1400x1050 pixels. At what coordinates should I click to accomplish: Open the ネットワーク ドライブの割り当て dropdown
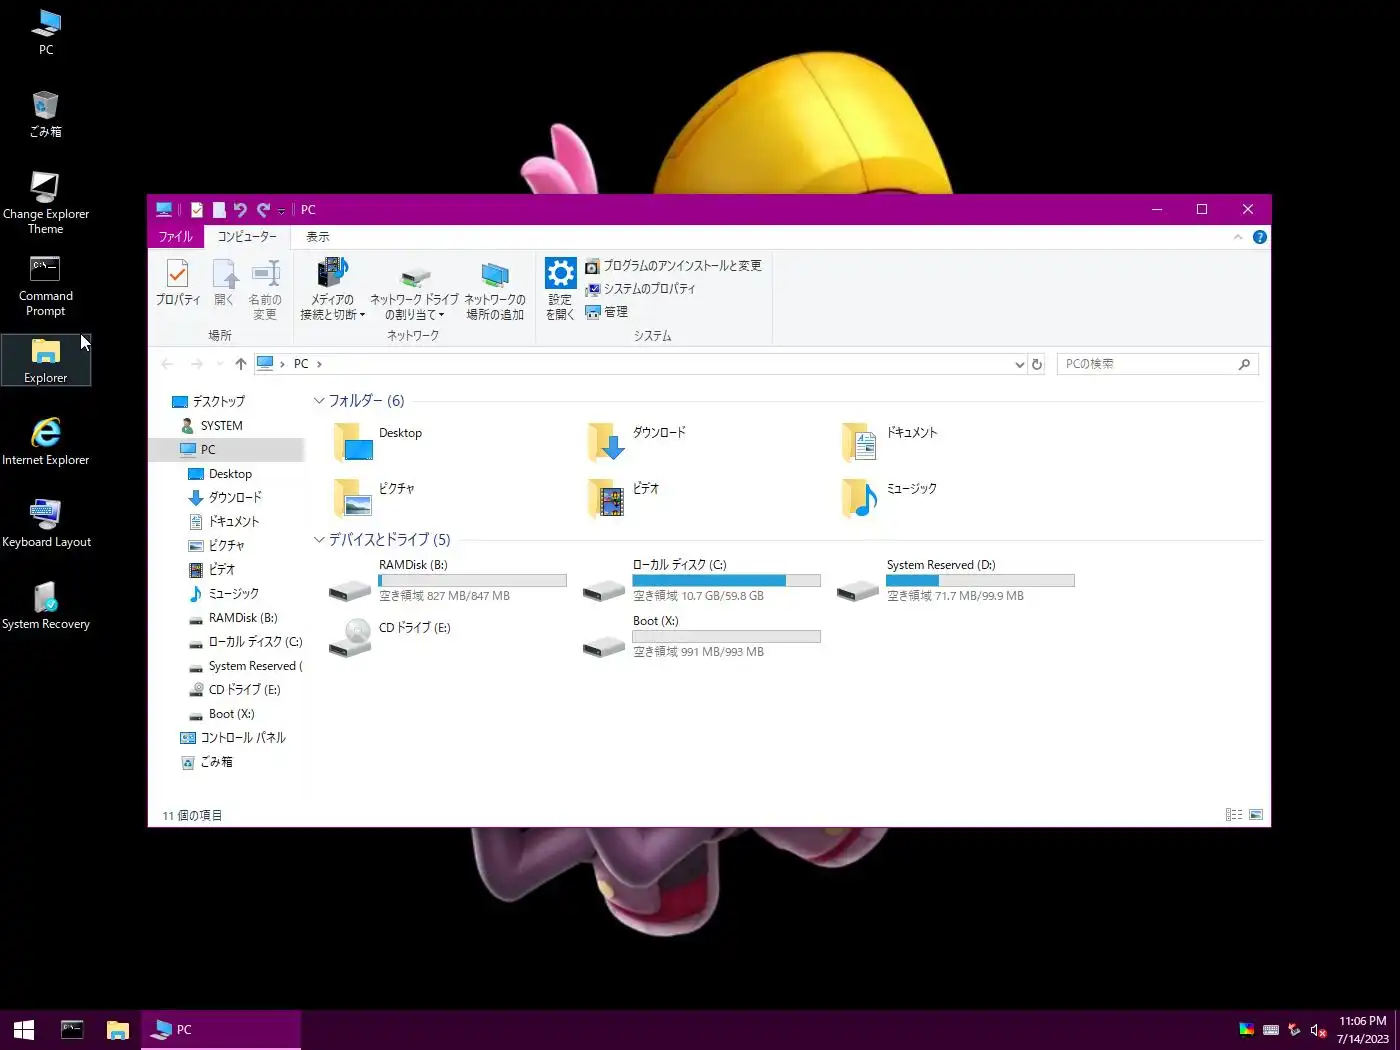click(414, 290)
